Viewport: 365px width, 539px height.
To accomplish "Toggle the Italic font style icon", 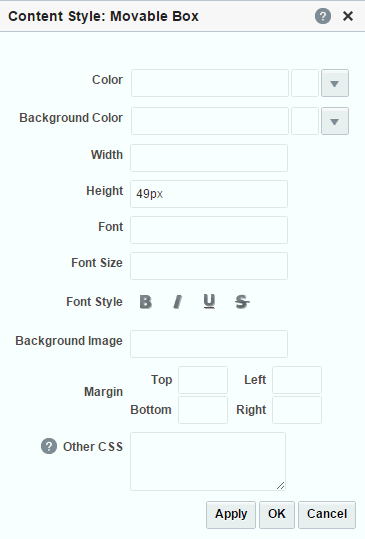I will tap(177, 302).
